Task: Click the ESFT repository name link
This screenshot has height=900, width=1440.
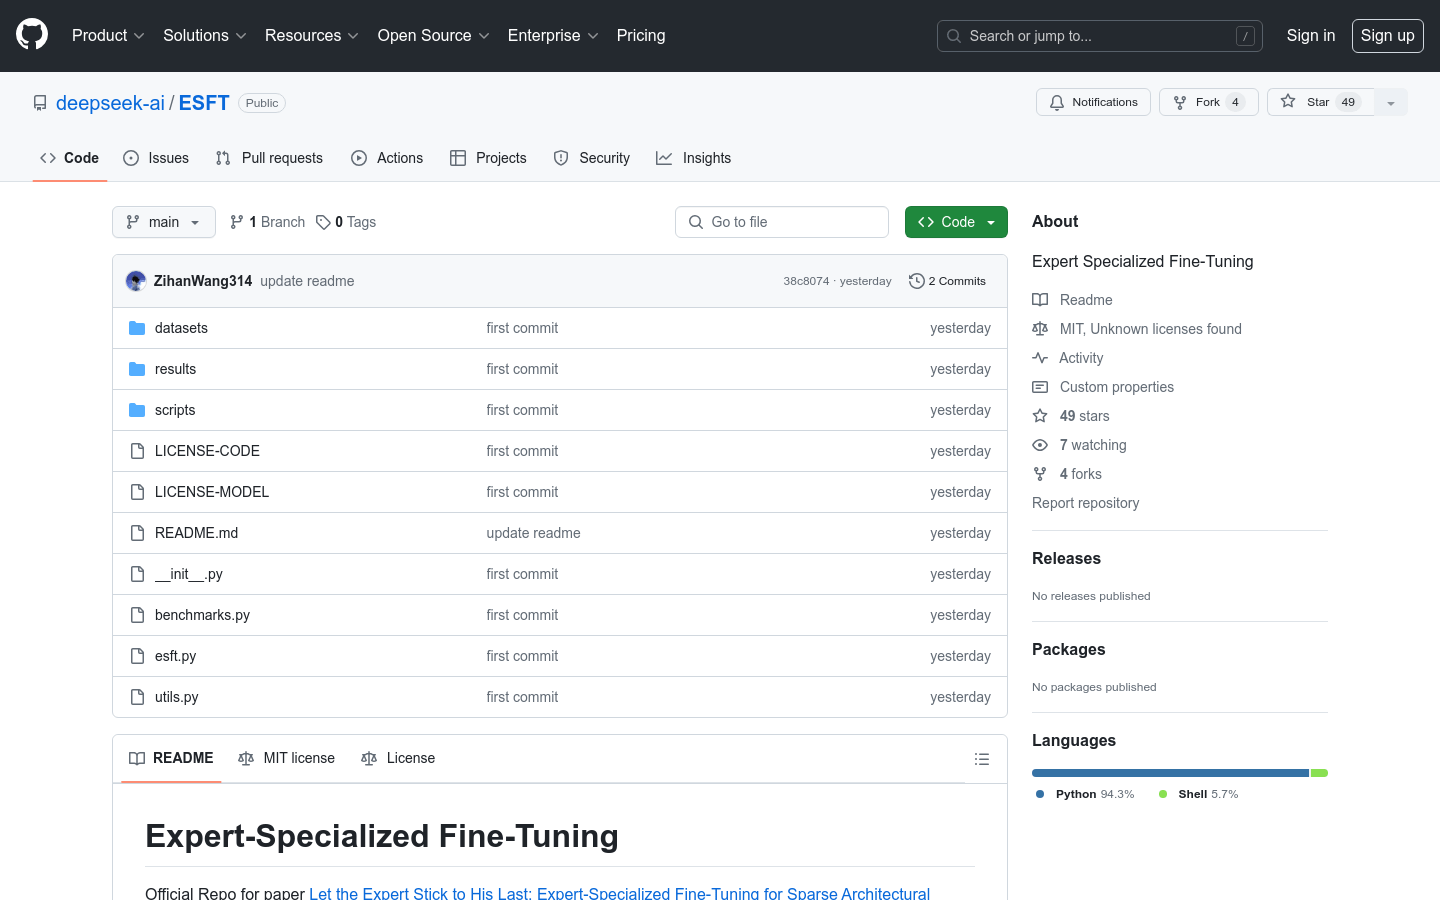Action: 204,103
